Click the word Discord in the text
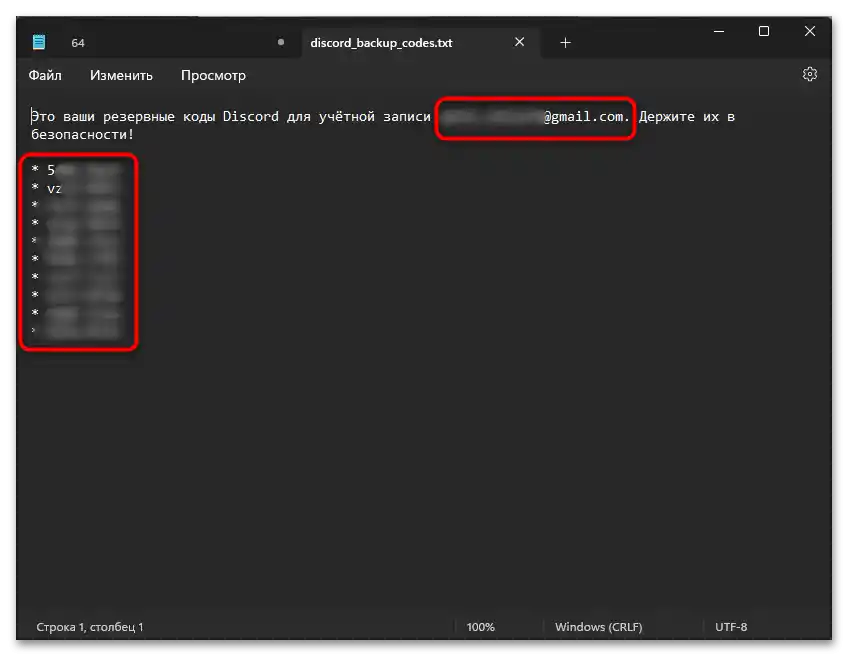 pyautogui.click(x=250, y=116)
